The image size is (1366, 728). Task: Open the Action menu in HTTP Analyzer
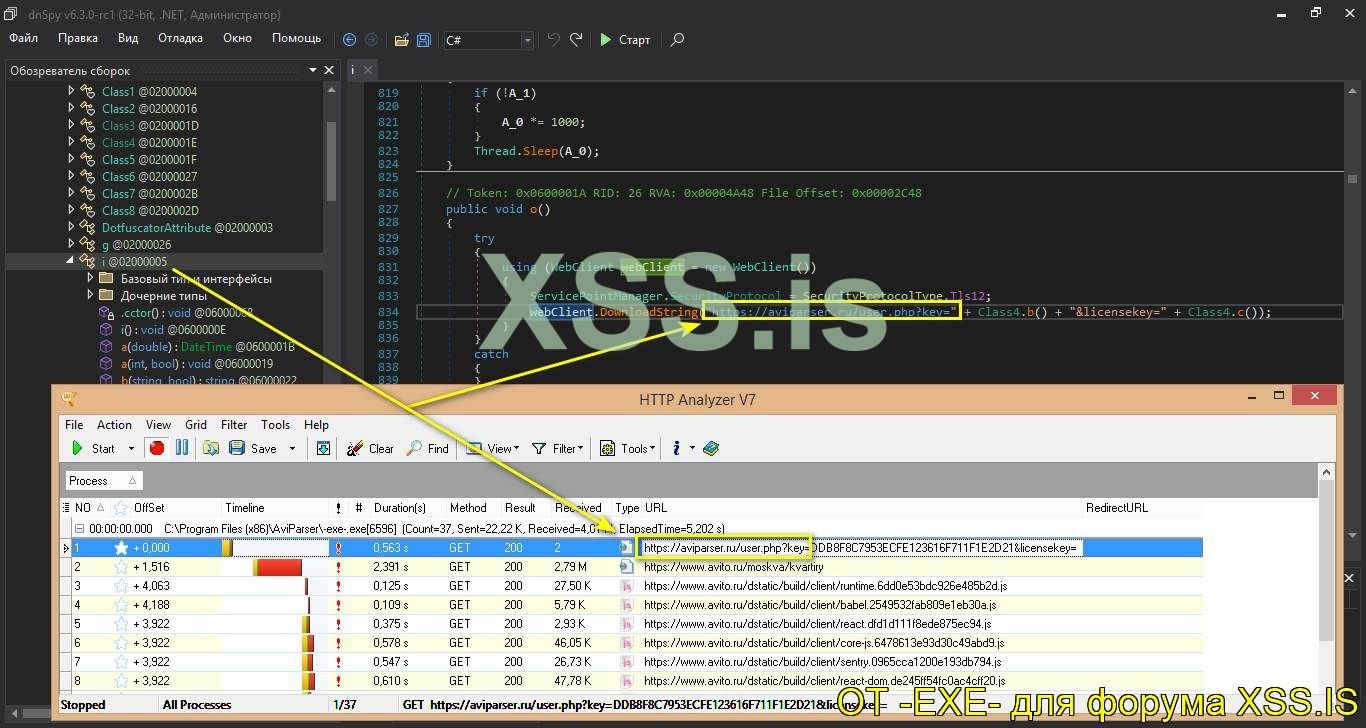click(114, 424)
